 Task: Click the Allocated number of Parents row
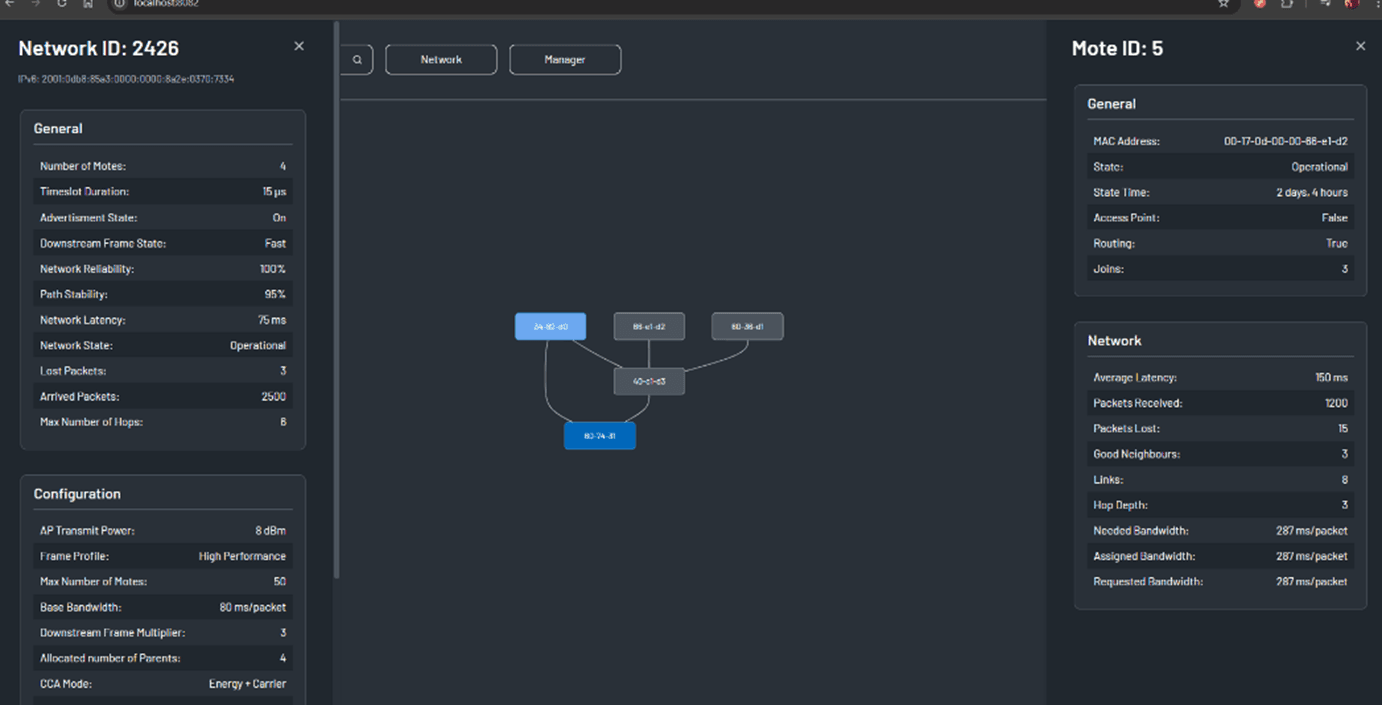[x=163, y=659]
